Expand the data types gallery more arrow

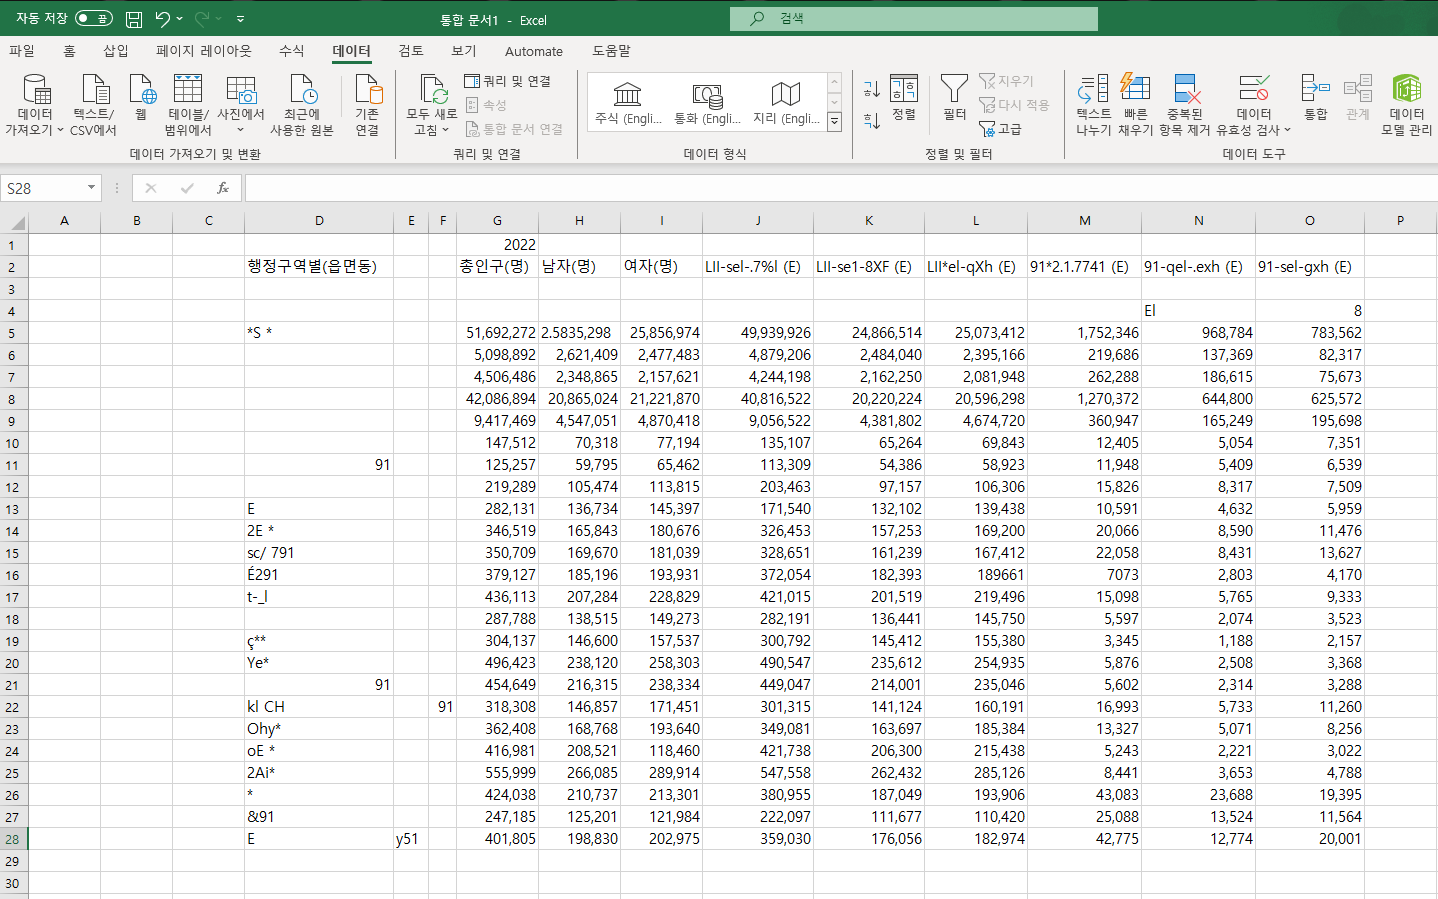[834, 122]
